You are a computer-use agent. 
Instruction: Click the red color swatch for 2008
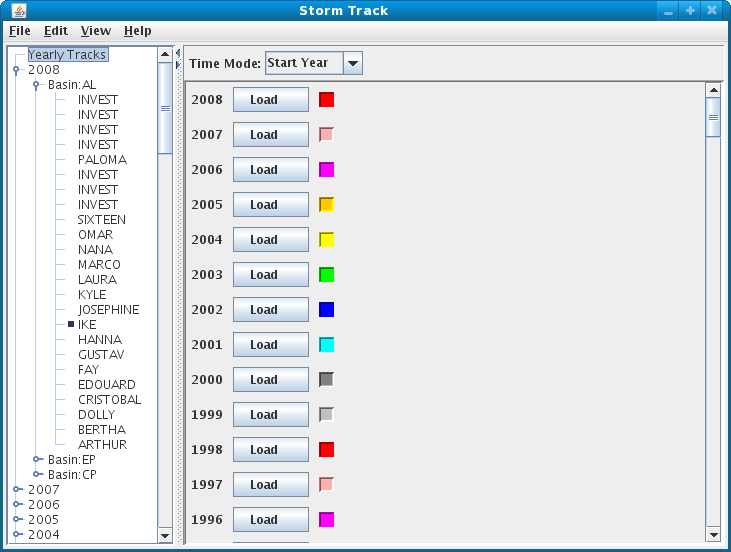pyautogui.click(x=326, y=100)
